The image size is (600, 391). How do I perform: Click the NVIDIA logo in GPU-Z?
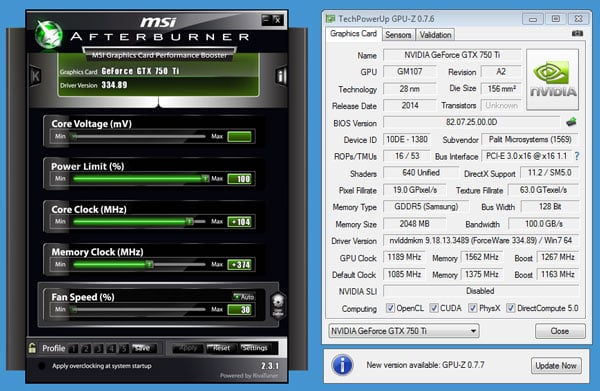[x=553, y=80]
